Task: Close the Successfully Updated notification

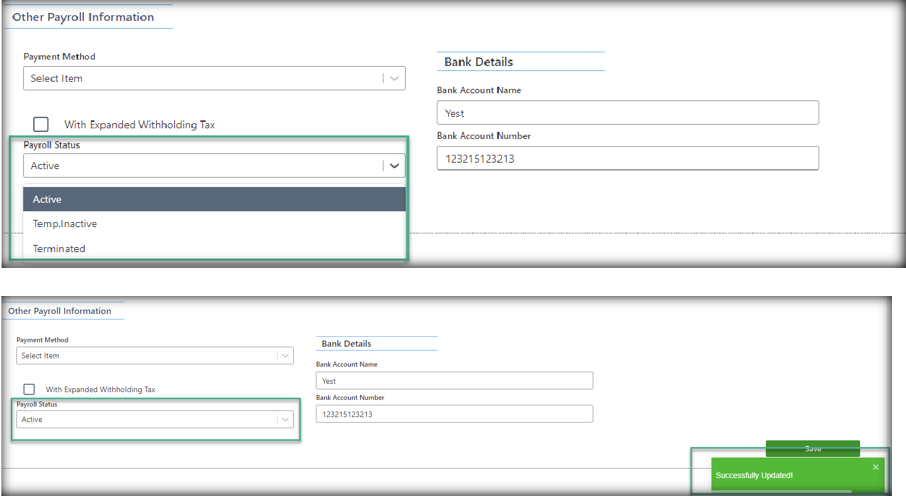Action: 875,467
